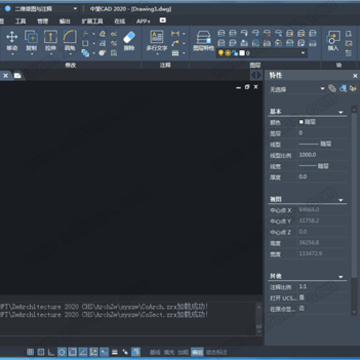Click the video icon after APP+

pyautogui.click(x=162, y=20)
